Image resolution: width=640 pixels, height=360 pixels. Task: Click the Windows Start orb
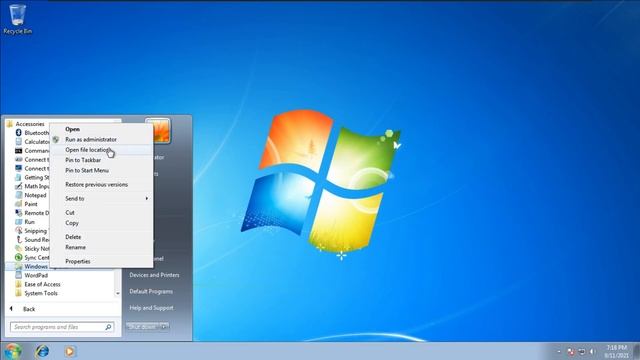pyautogui.click(x=13, y=351)
